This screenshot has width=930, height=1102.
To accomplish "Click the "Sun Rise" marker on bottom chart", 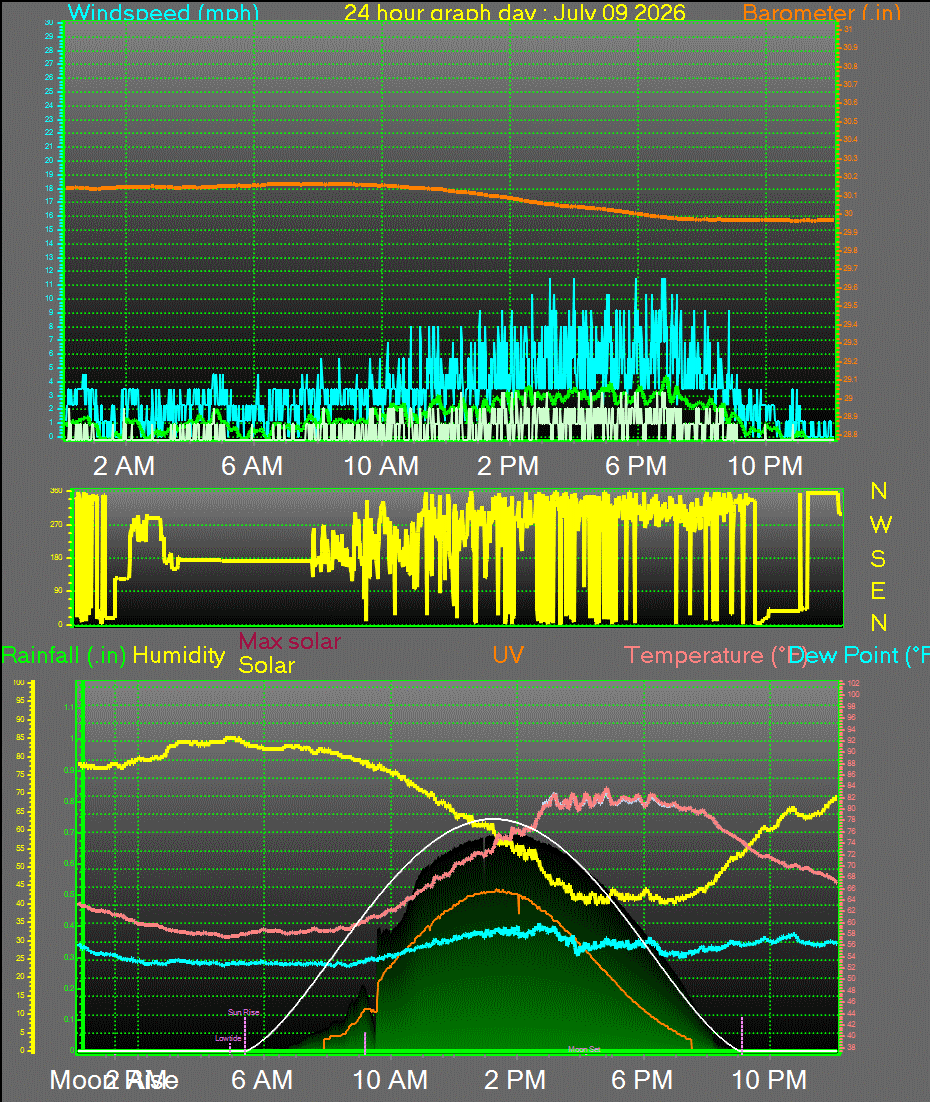I will 244,1012.
